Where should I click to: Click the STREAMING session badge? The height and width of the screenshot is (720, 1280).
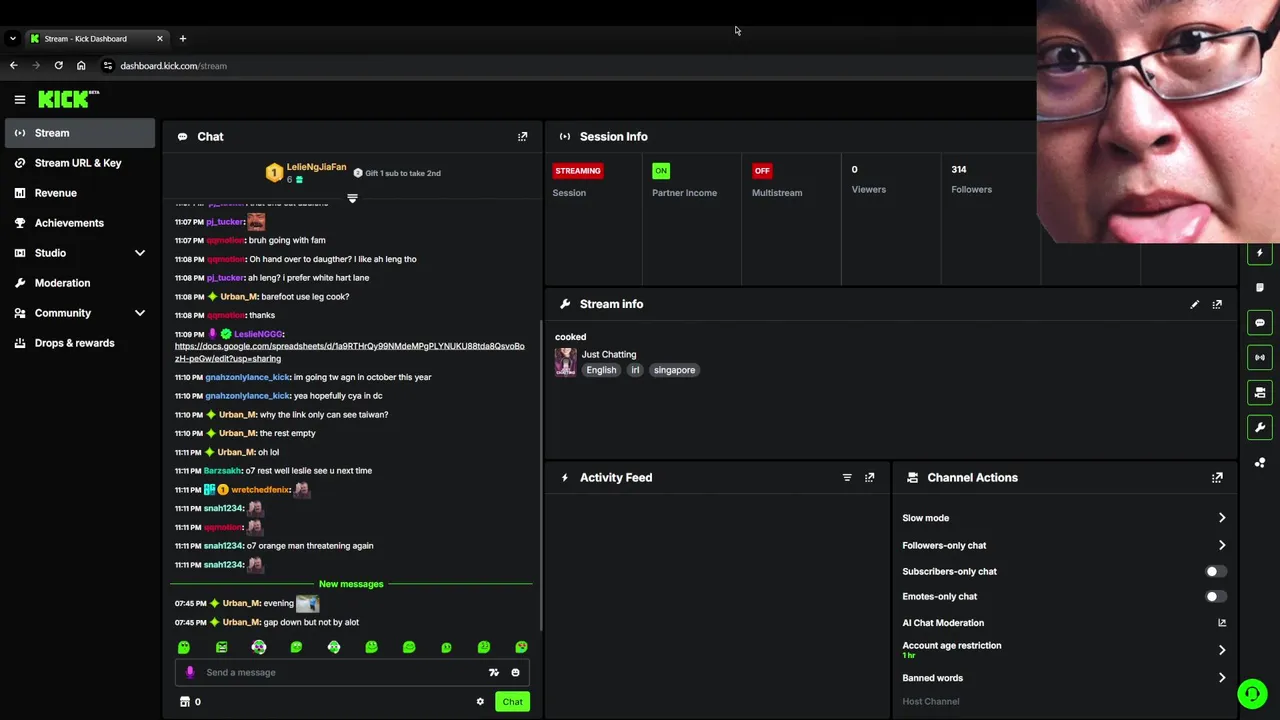[x=578, y=171]
